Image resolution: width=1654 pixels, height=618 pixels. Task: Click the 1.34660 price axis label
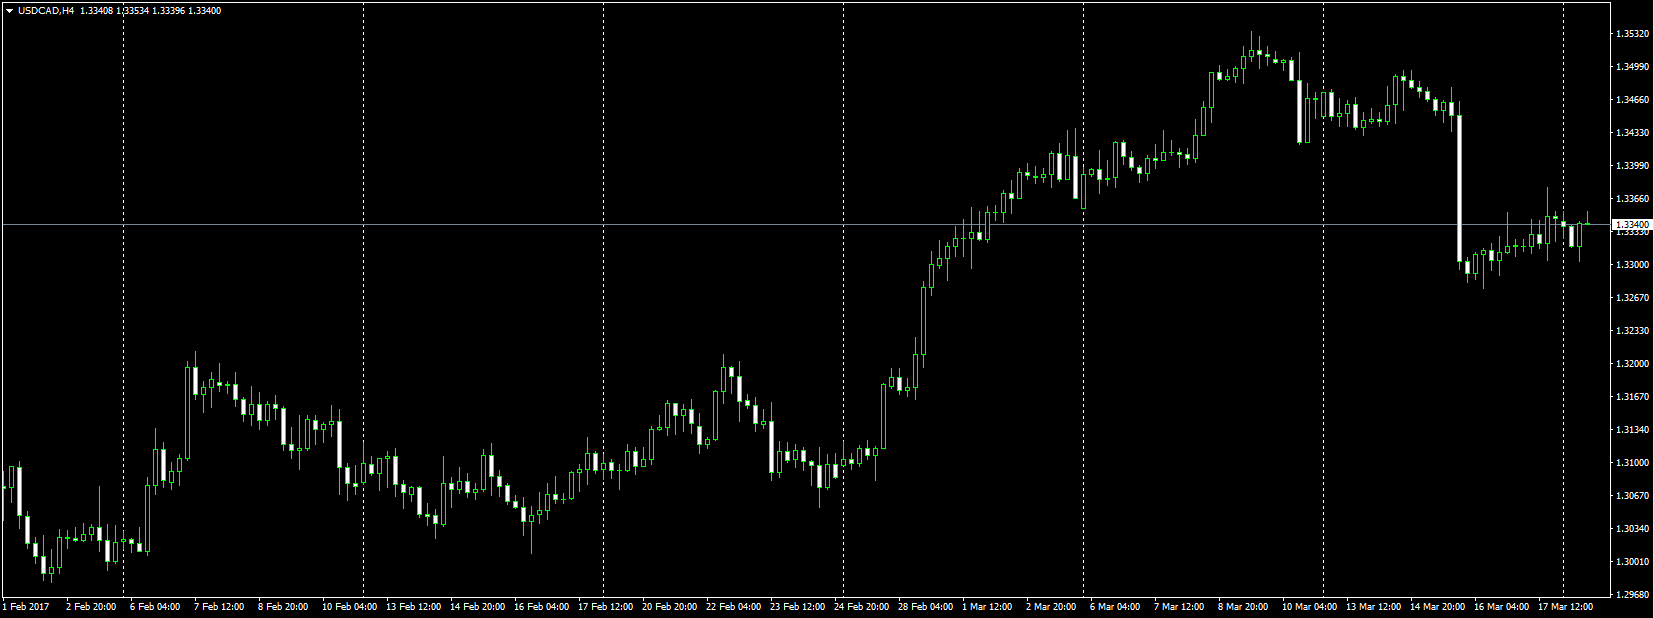[x=1632, y=100]
